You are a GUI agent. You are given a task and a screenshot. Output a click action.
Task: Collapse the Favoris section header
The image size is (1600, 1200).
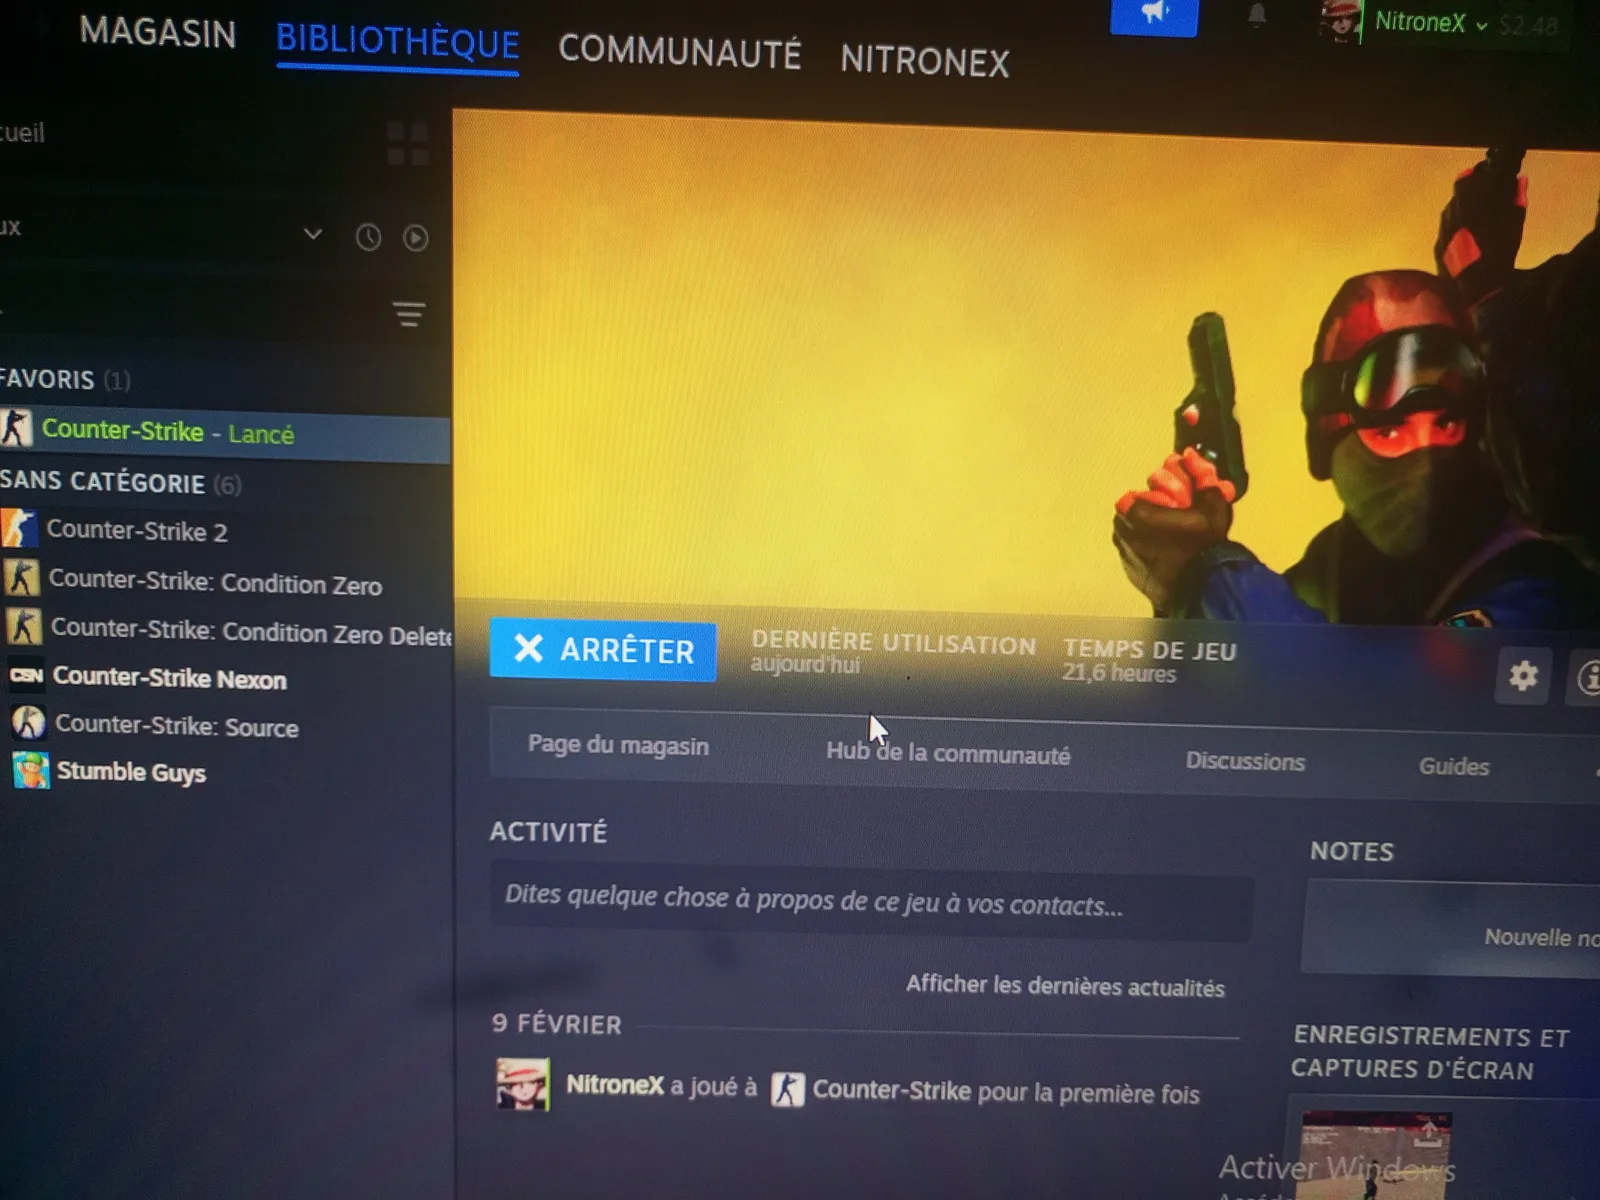(x=48, y=380)
